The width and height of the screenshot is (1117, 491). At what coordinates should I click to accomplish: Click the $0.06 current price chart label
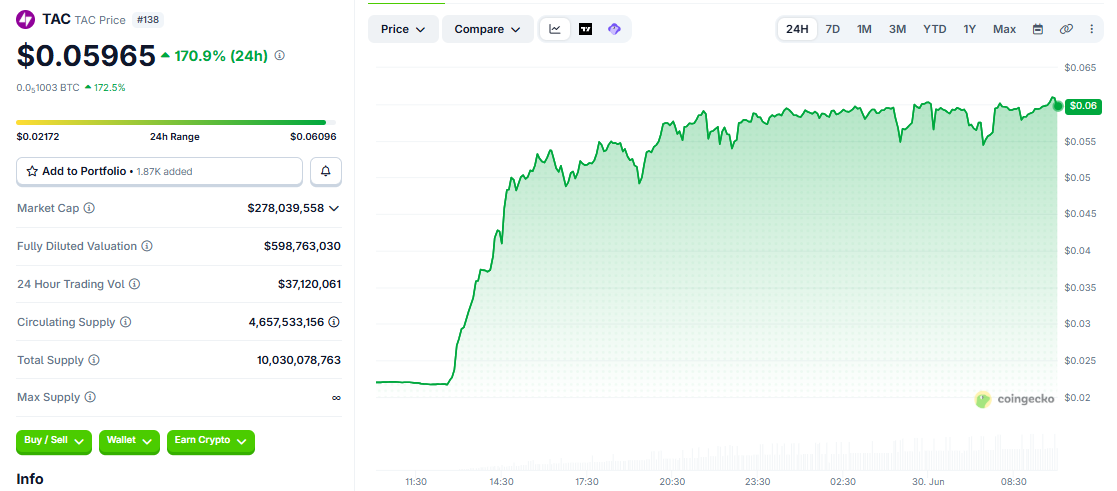(1084, 106)
